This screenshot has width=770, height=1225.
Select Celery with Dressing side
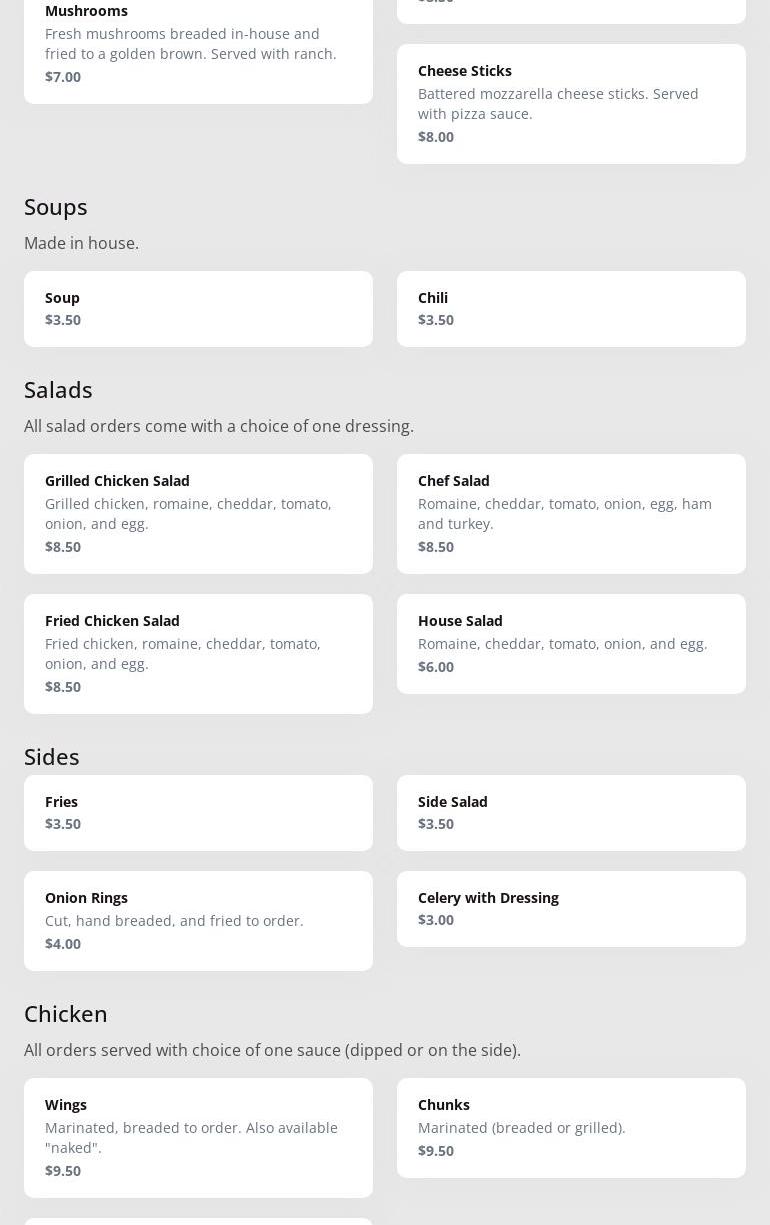pos(571,908)
